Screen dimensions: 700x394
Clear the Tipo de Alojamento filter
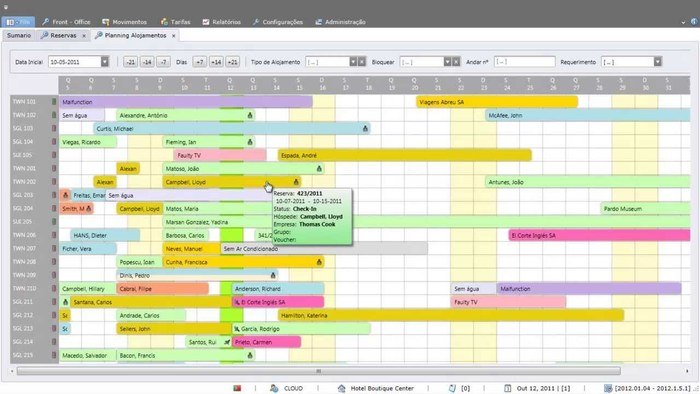(x=362, y=62)
